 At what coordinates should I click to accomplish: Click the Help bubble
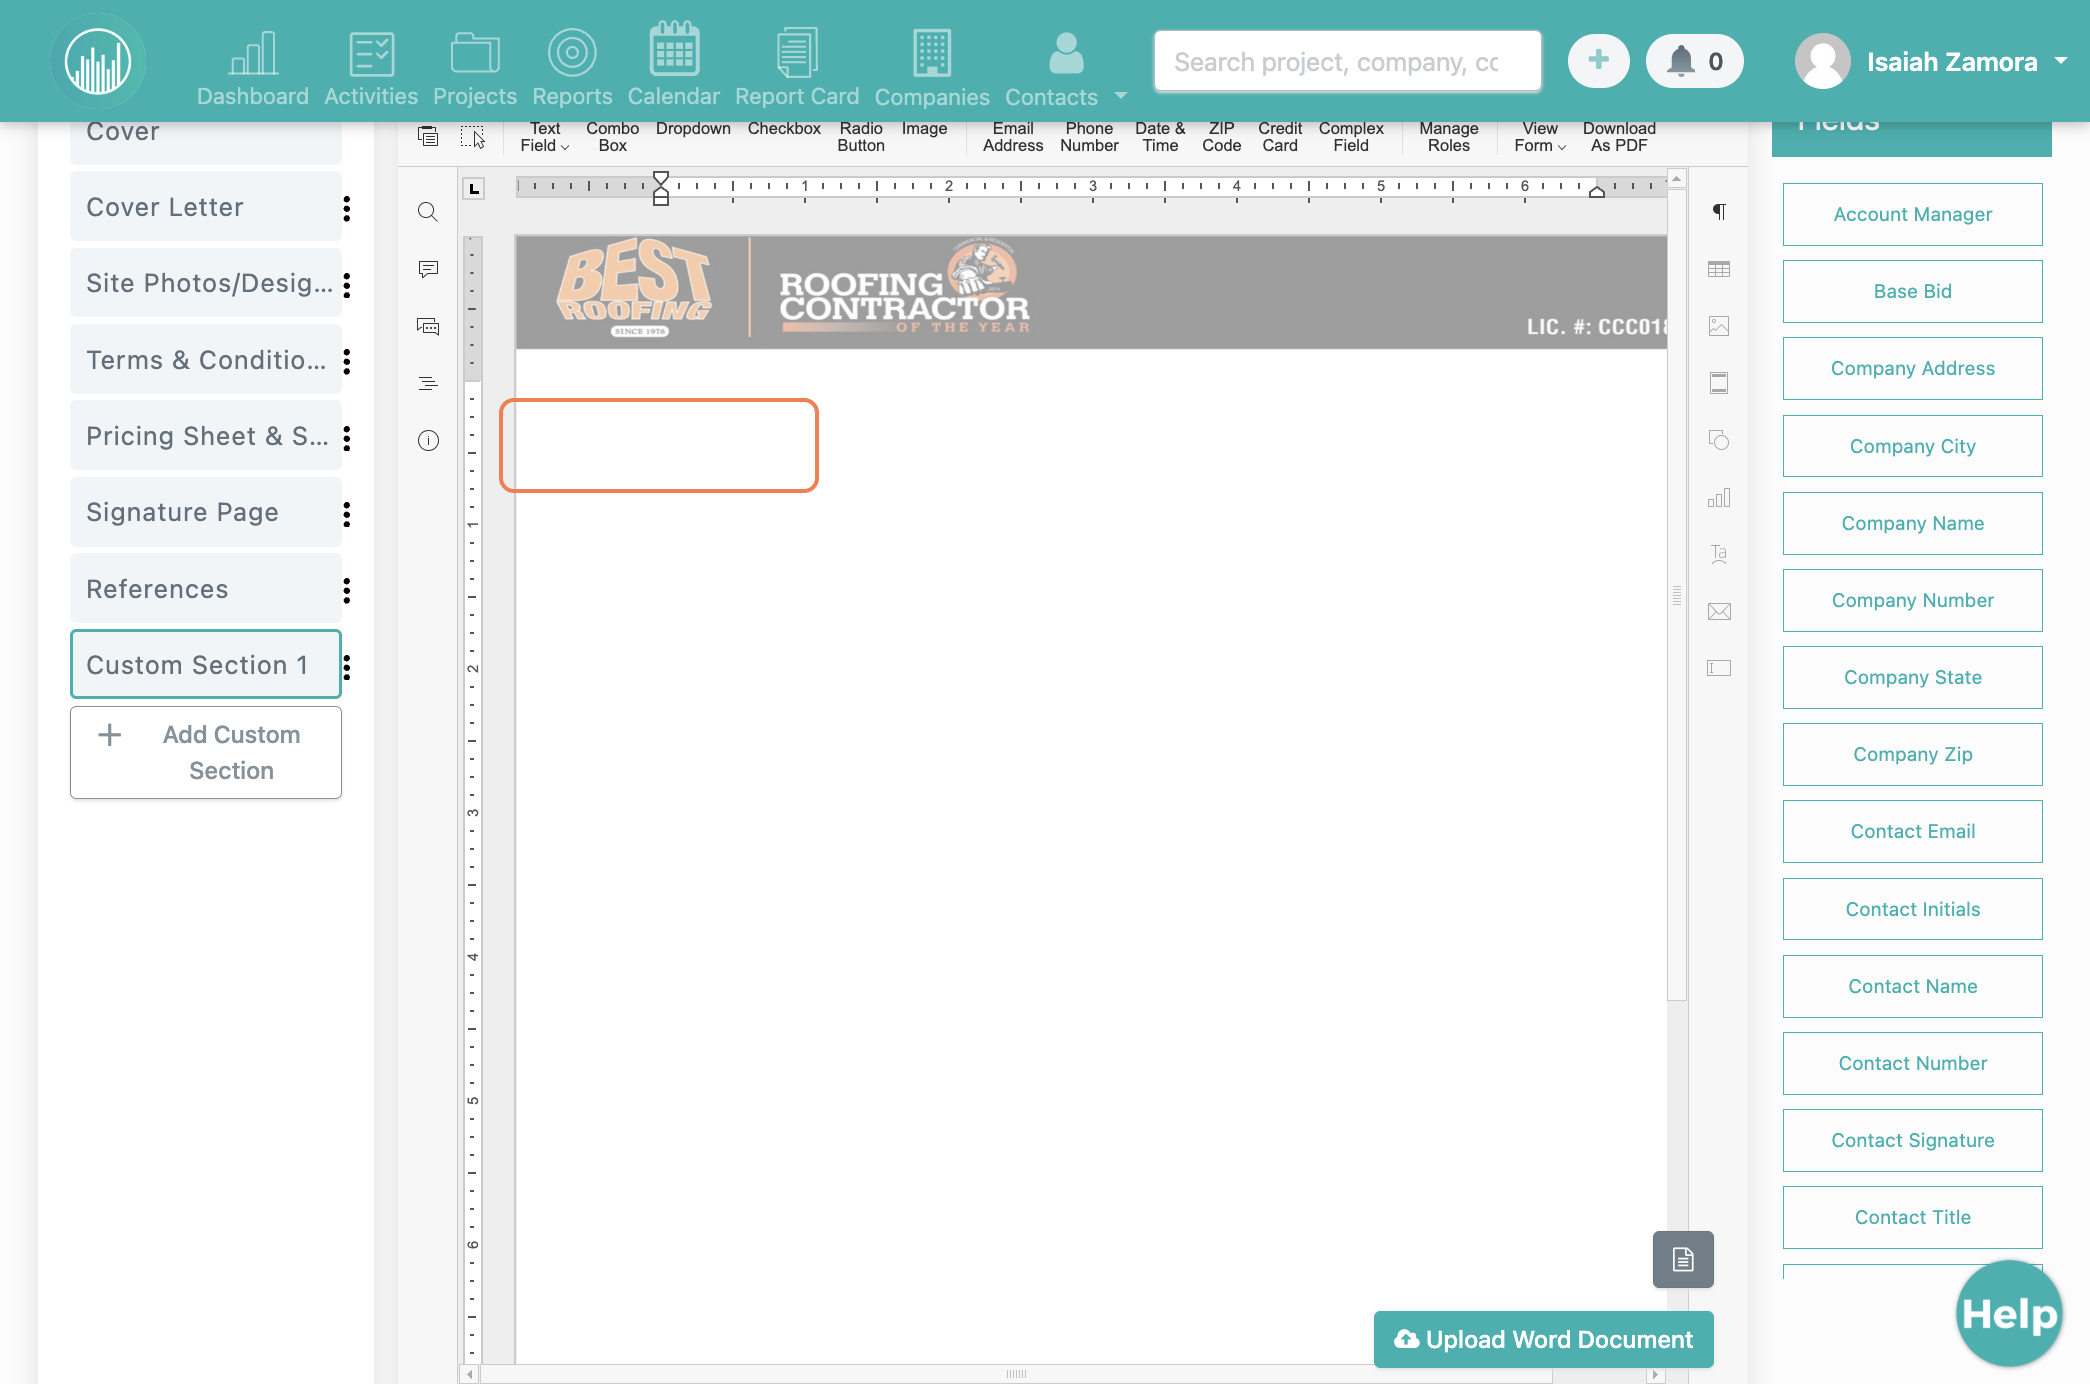point(2009,1313)
